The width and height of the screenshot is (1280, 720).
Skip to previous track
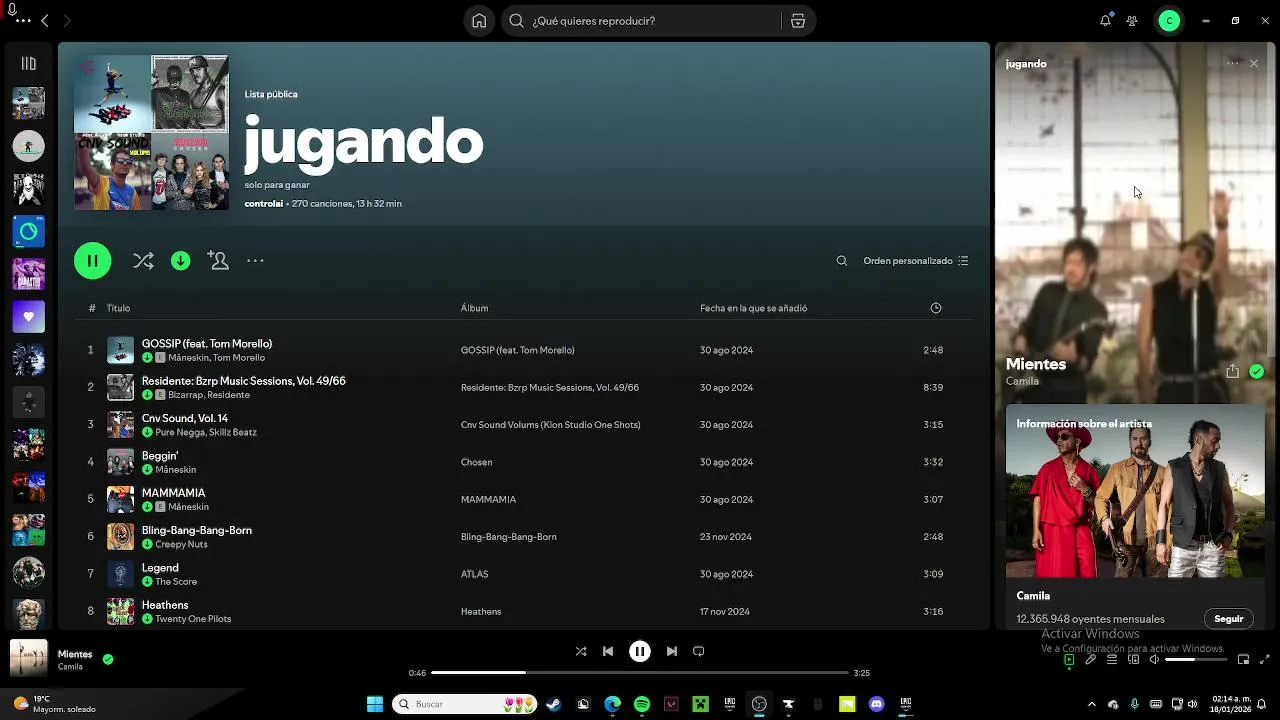[608, 651]
